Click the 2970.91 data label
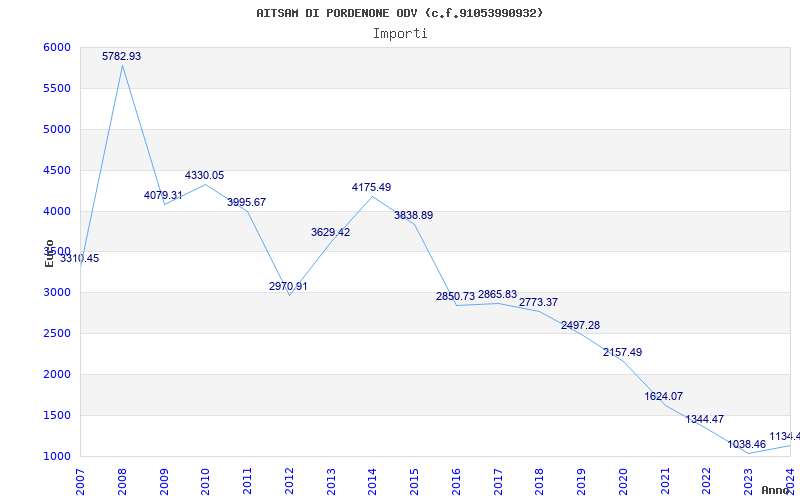 click(288, 287)
